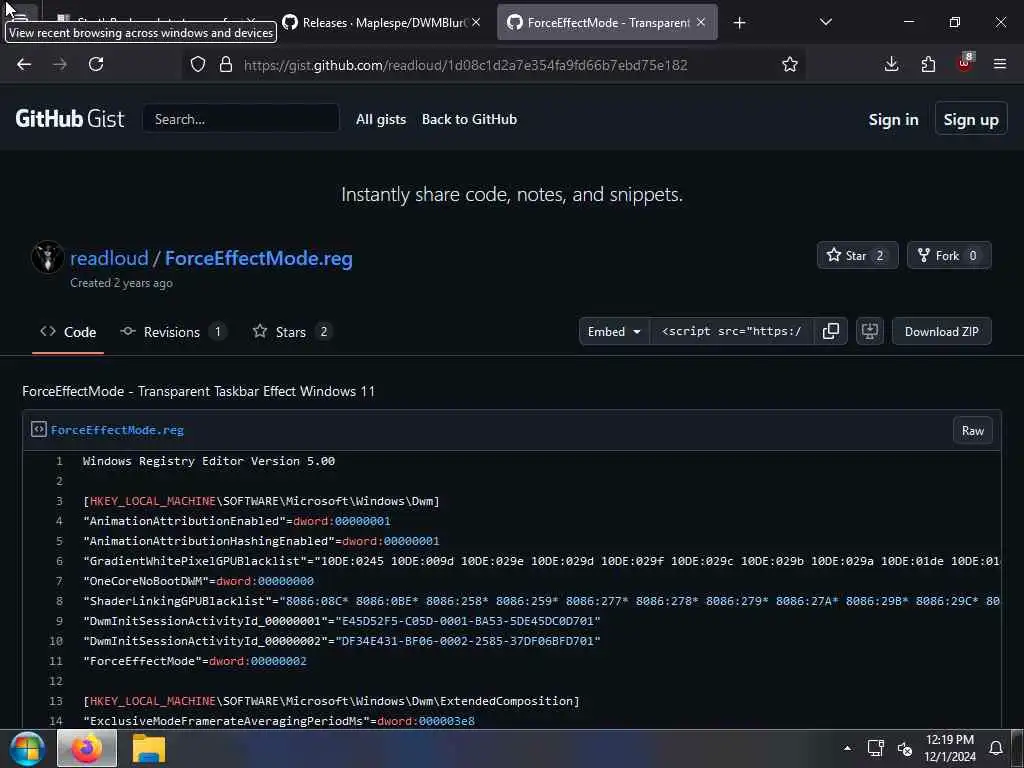Click the muted volume tray icon
This screenshot has height=768, width=1024.
point(904,748)
